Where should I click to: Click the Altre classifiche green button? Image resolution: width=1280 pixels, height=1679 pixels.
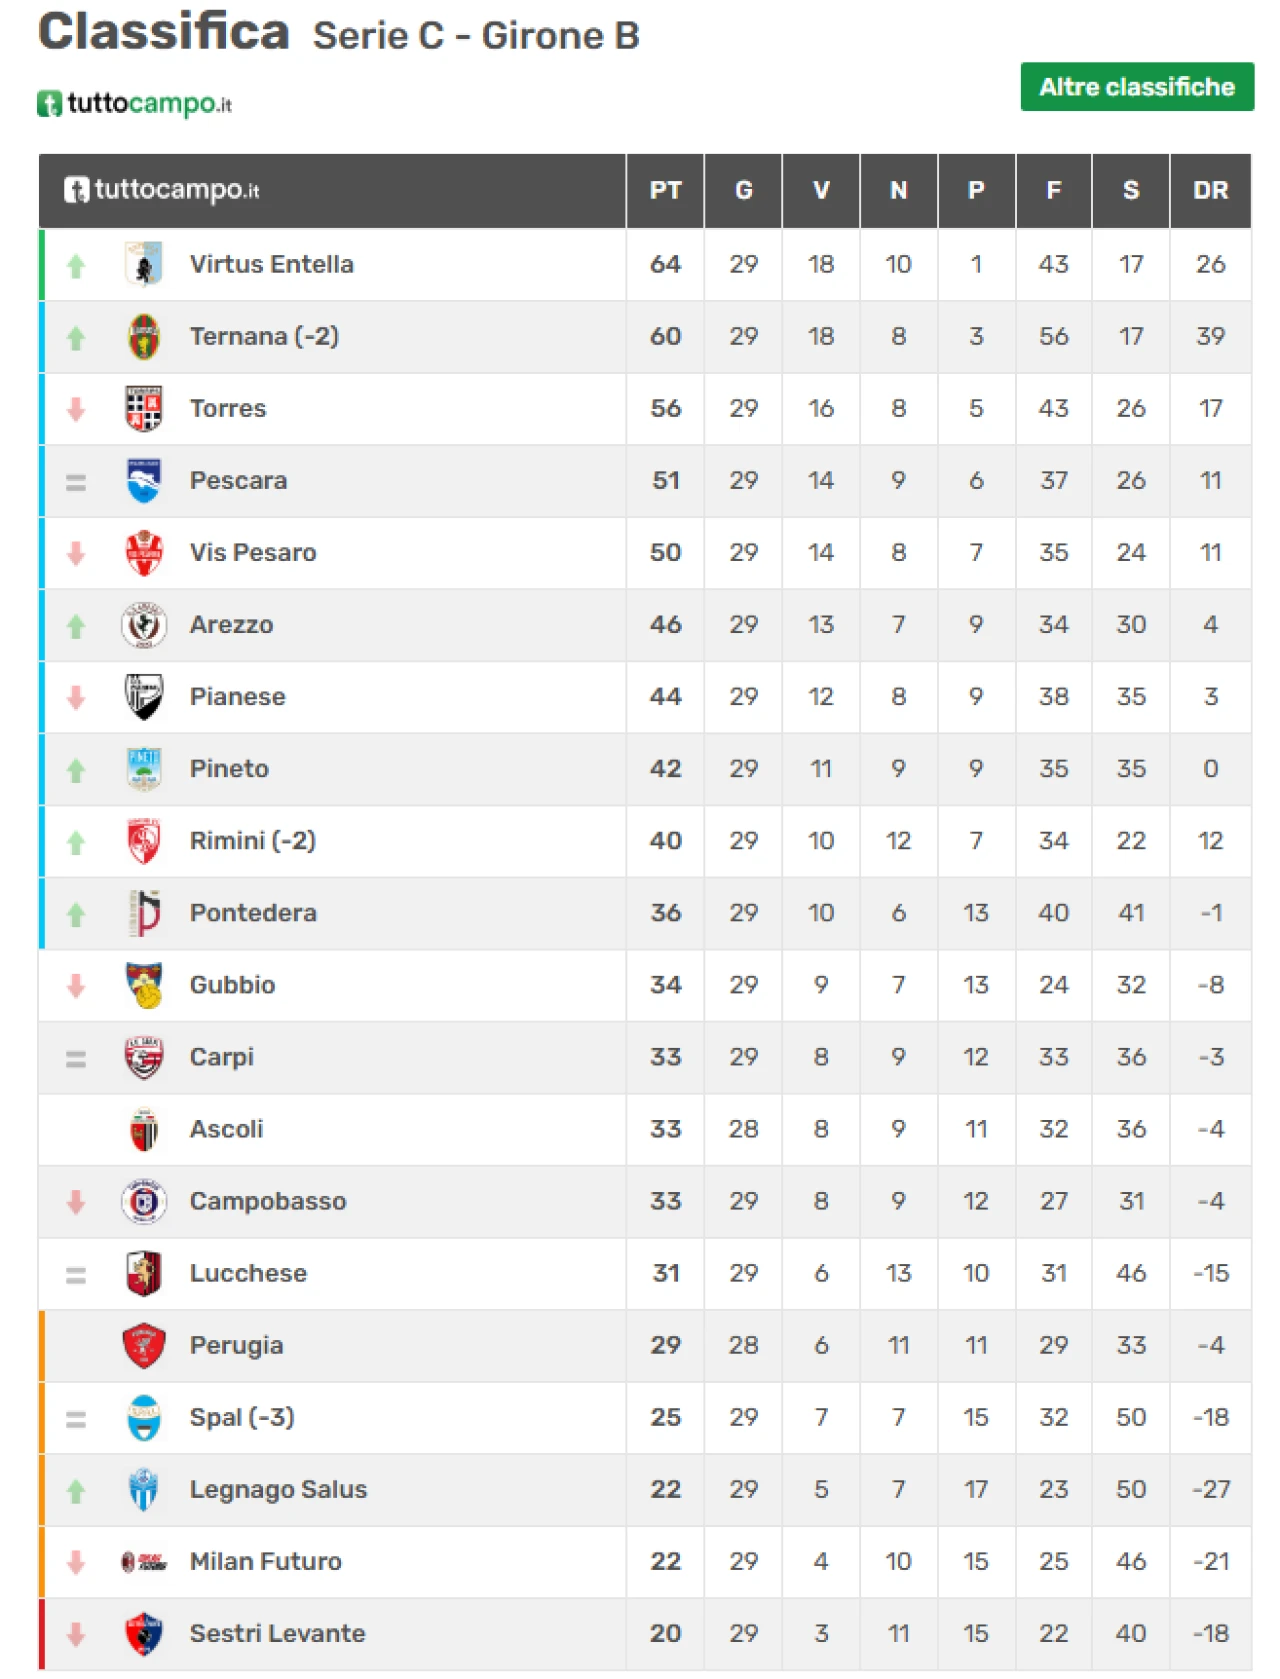click(x=1136, y=87)
